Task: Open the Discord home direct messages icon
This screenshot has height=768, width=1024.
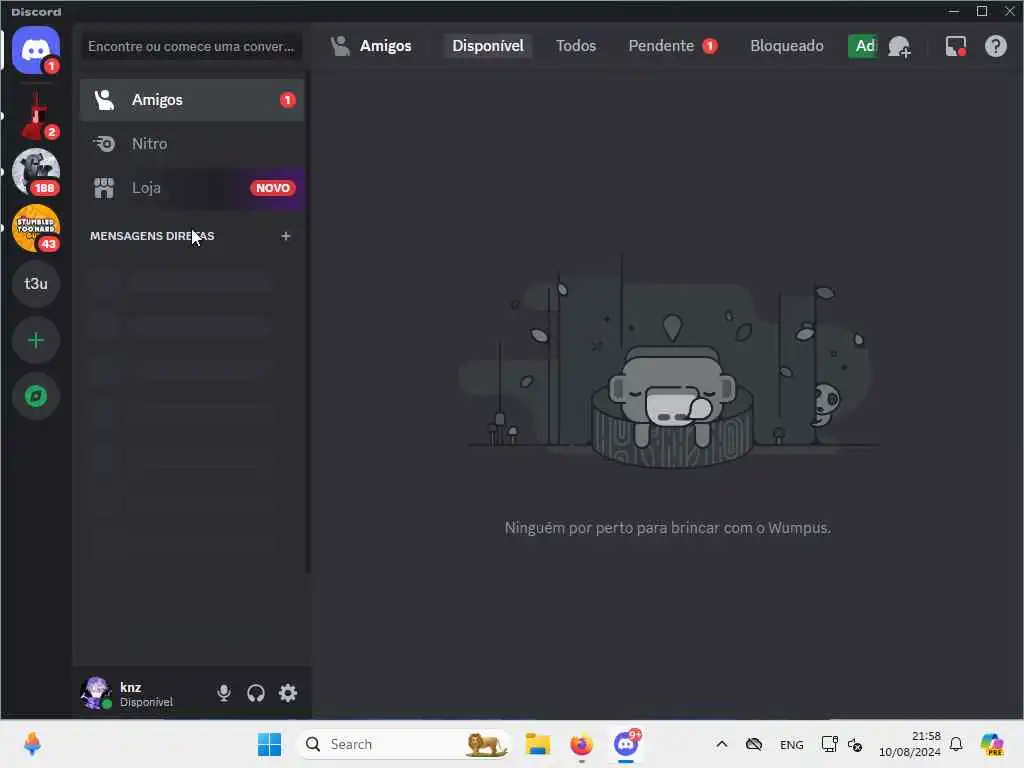Action: click(x=36, y=50)
